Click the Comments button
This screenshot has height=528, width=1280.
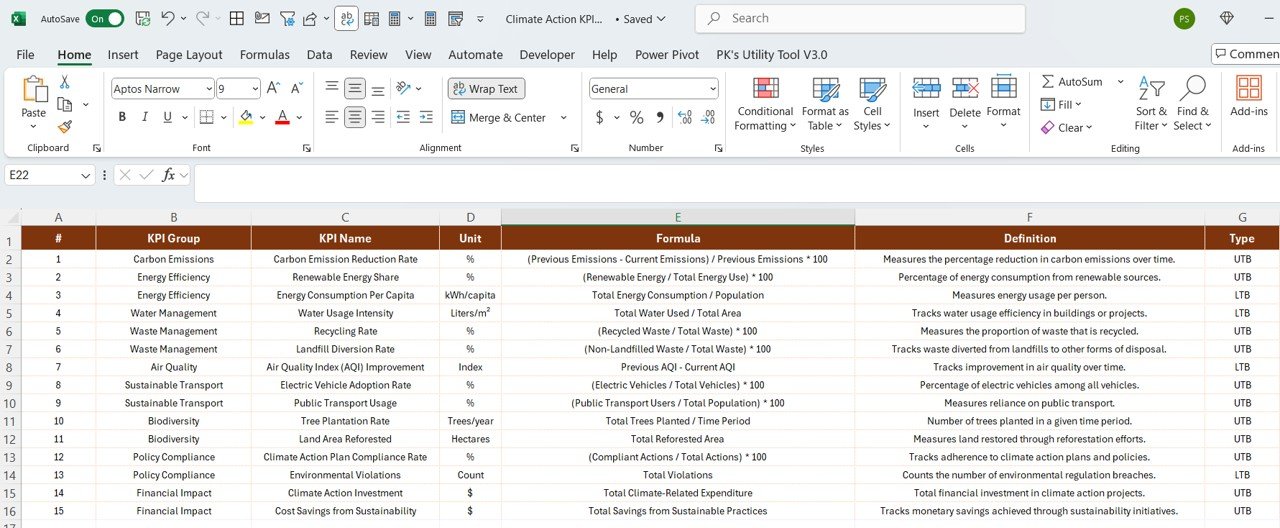click(x=1246, y=54)
